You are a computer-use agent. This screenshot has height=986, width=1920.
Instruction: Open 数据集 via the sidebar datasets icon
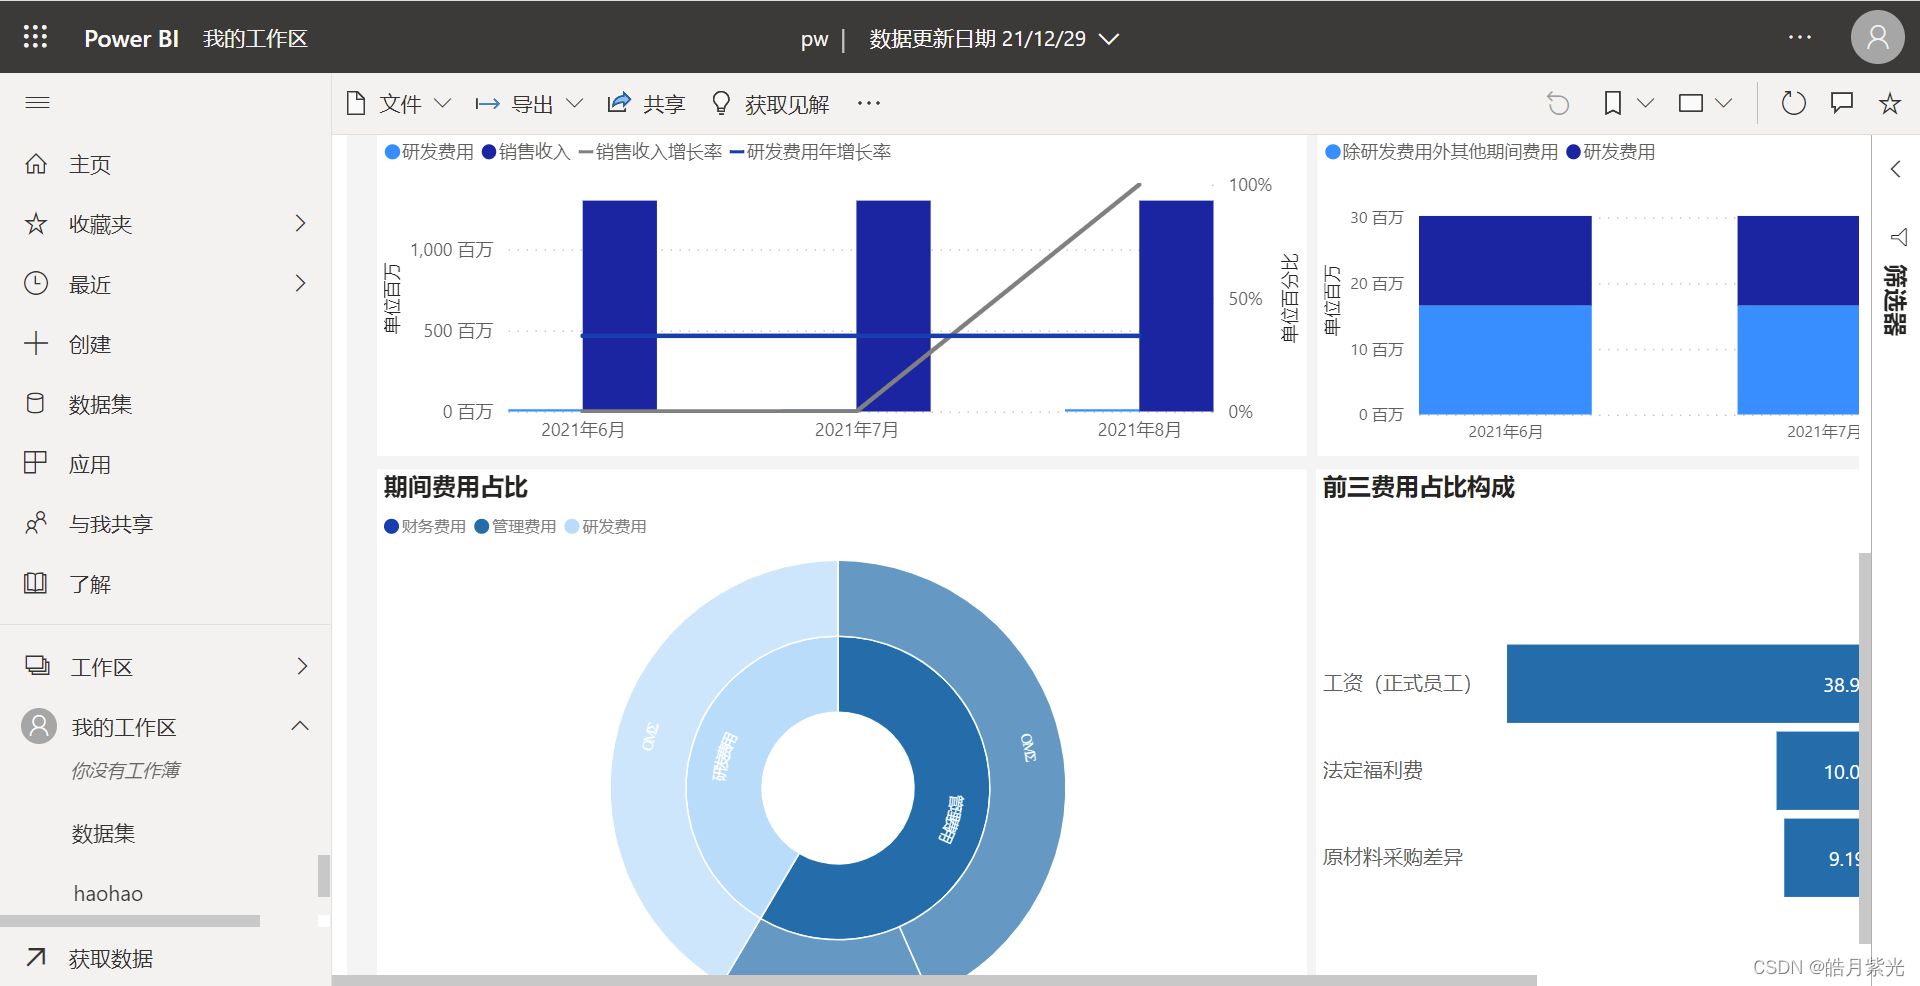tap(37, 403)
